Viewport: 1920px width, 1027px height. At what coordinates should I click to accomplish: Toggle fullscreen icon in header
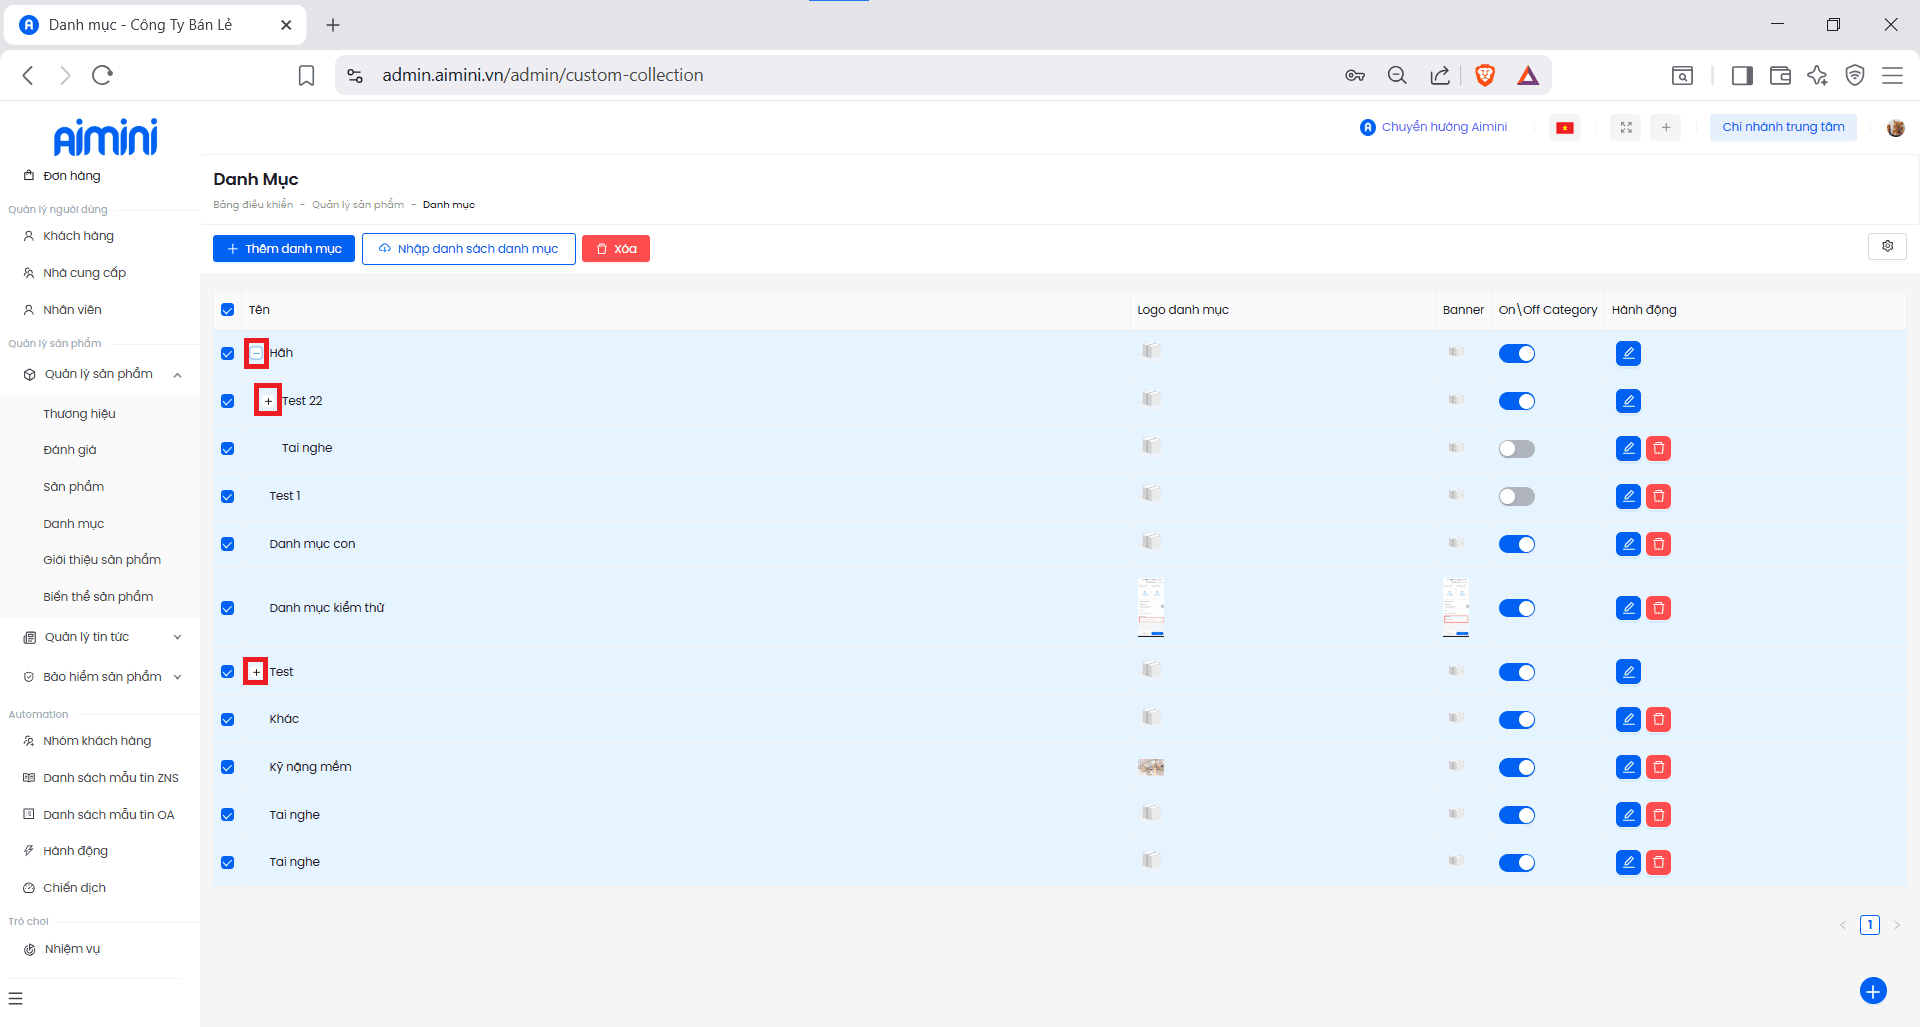coord(1626,127)
